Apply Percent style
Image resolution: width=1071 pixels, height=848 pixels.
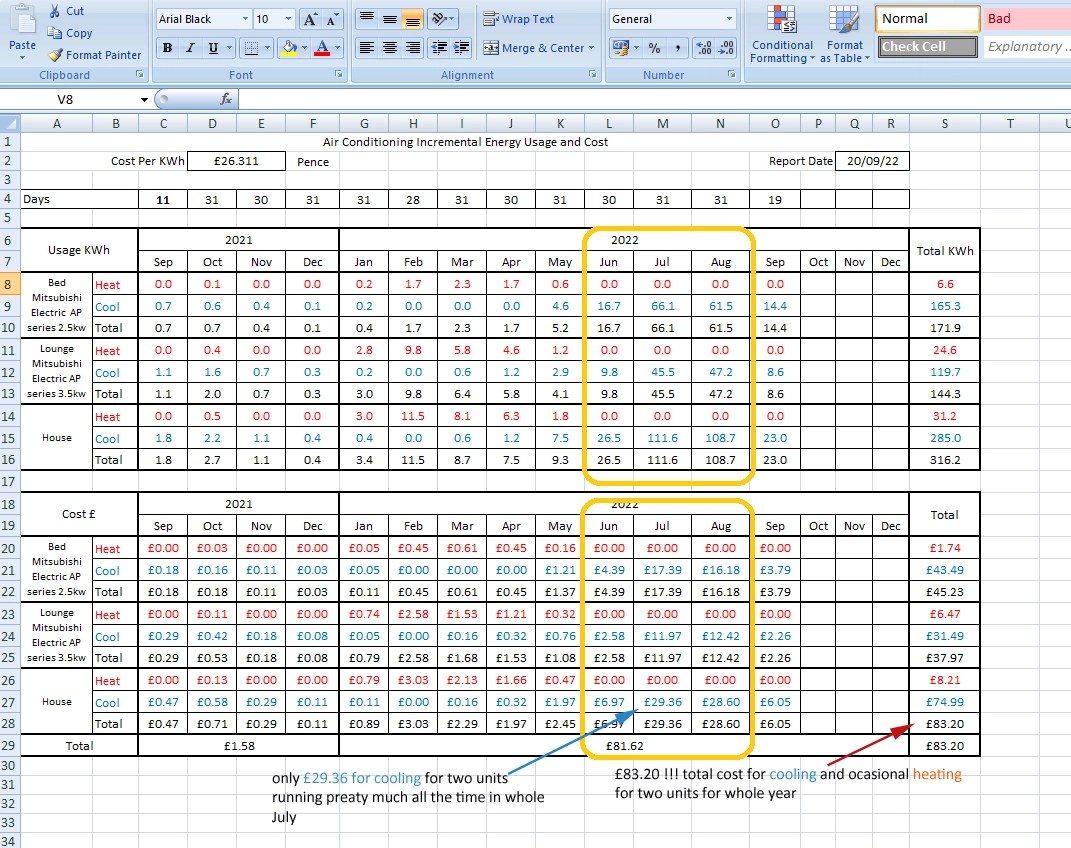pyautogui.click(x=654, y=48)
